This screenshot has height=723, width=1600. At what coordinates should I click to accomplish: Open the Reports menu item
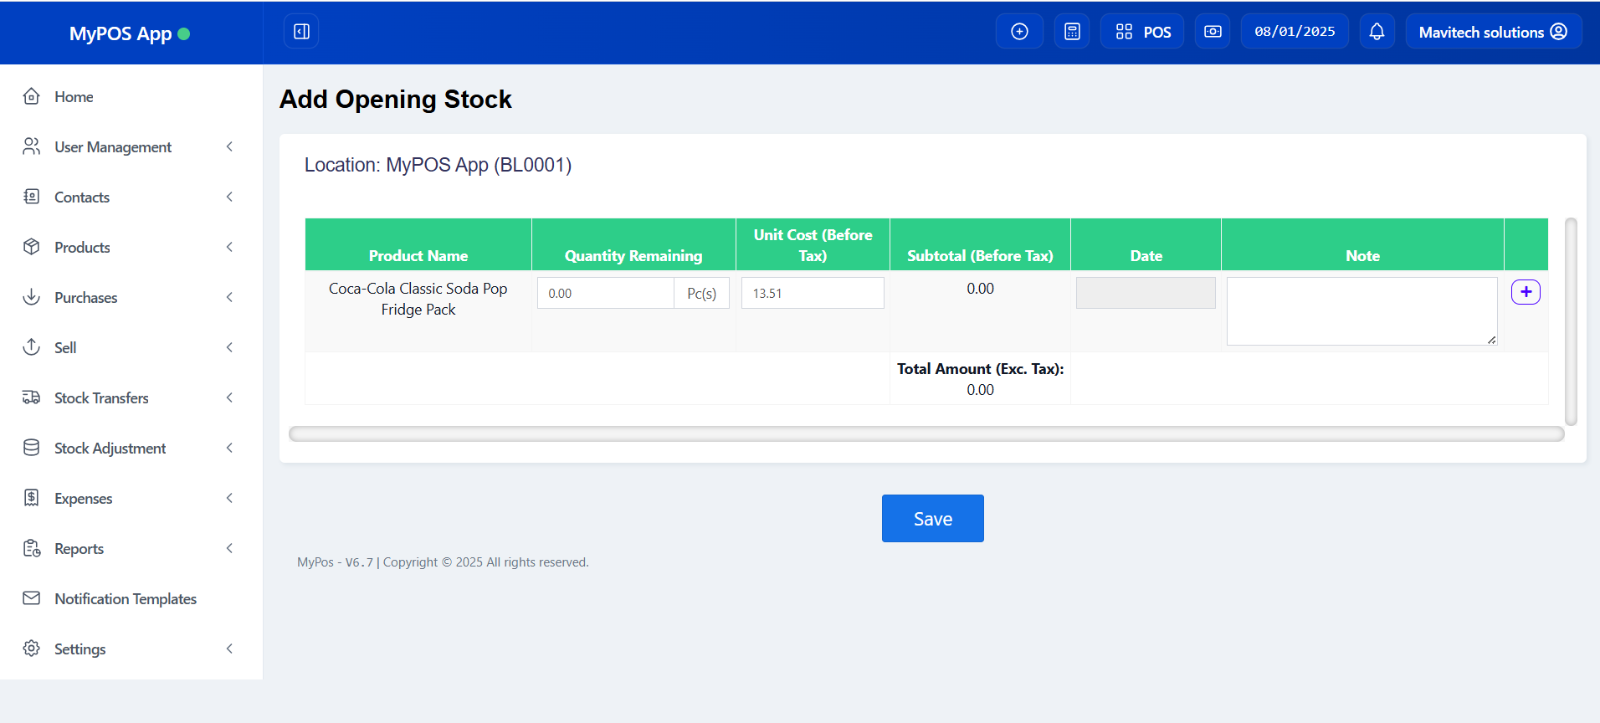79,549
